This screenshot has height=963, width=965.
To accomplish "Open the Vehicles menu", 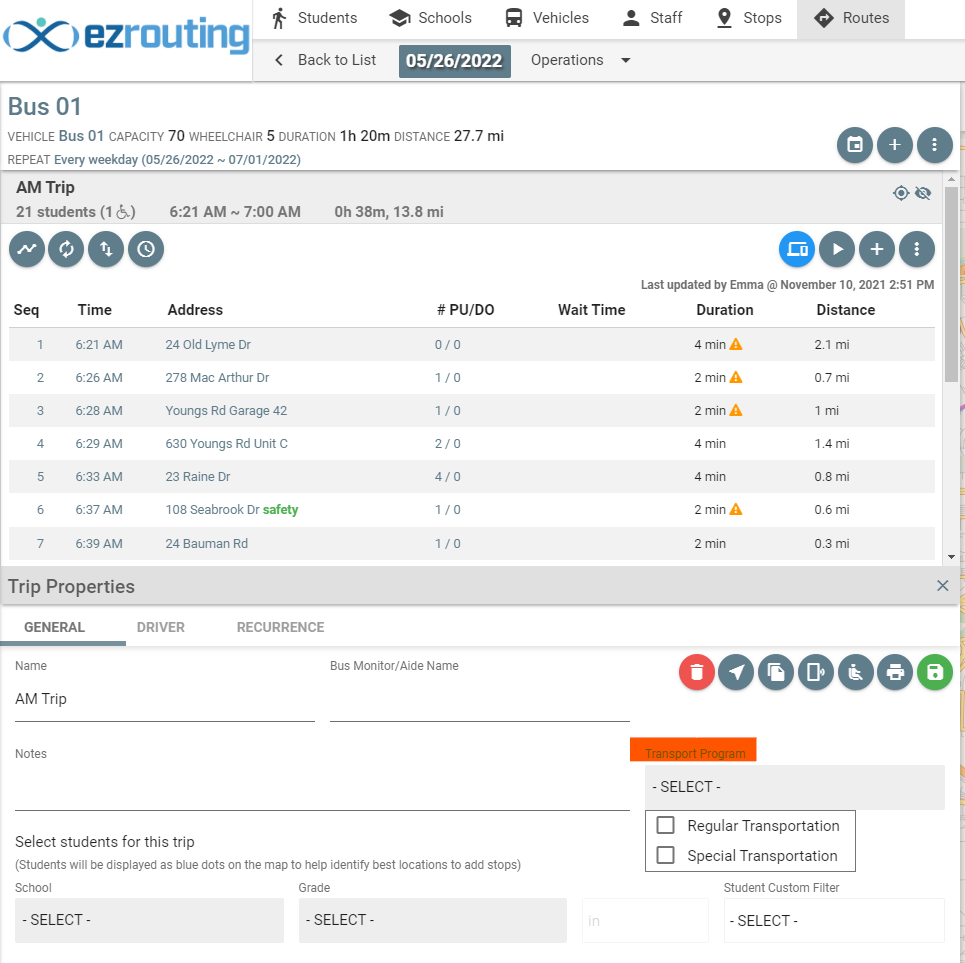I will coord(546,18).
